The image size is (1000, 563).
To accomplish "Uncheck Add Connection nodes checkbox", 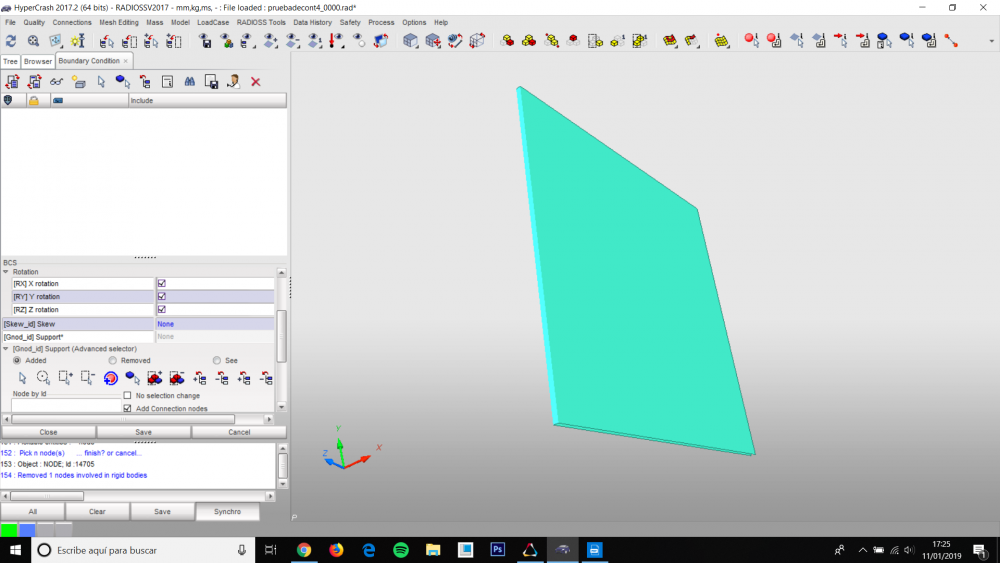I will coord(127,408).
